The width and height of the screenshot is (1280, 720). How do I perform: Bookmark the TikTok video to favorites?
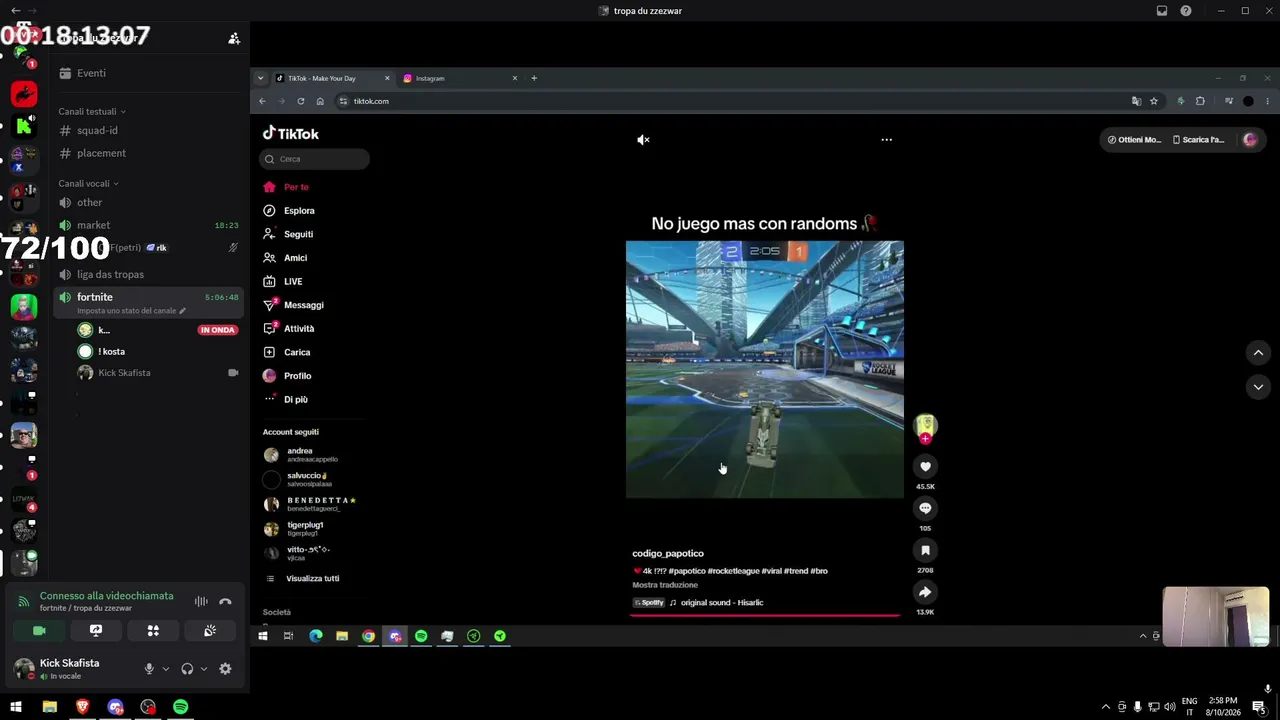click(x=925, y=550)
